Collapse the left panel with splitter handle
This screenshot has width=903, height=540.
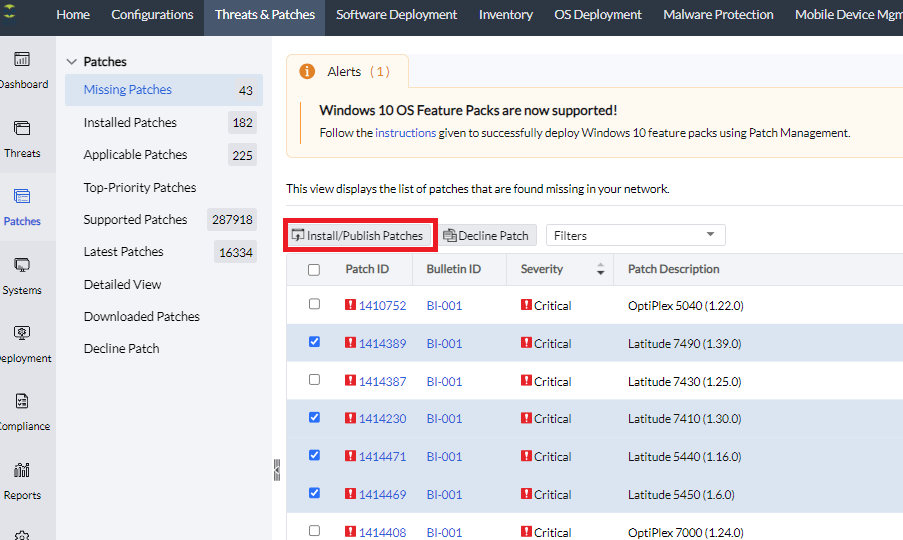point(277,470)
